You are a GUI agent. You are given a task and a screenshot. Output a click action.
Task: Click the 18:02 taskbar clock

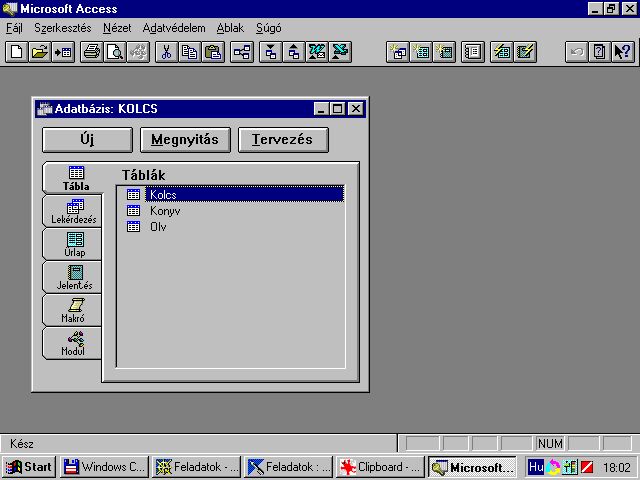tap(617, 467)
